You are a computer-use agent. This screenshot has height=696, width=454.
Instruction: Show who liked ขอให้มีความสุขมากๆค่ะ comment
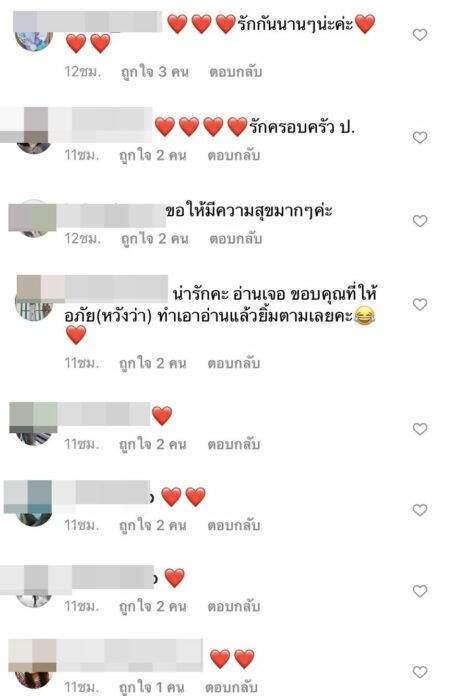point(154,239)
